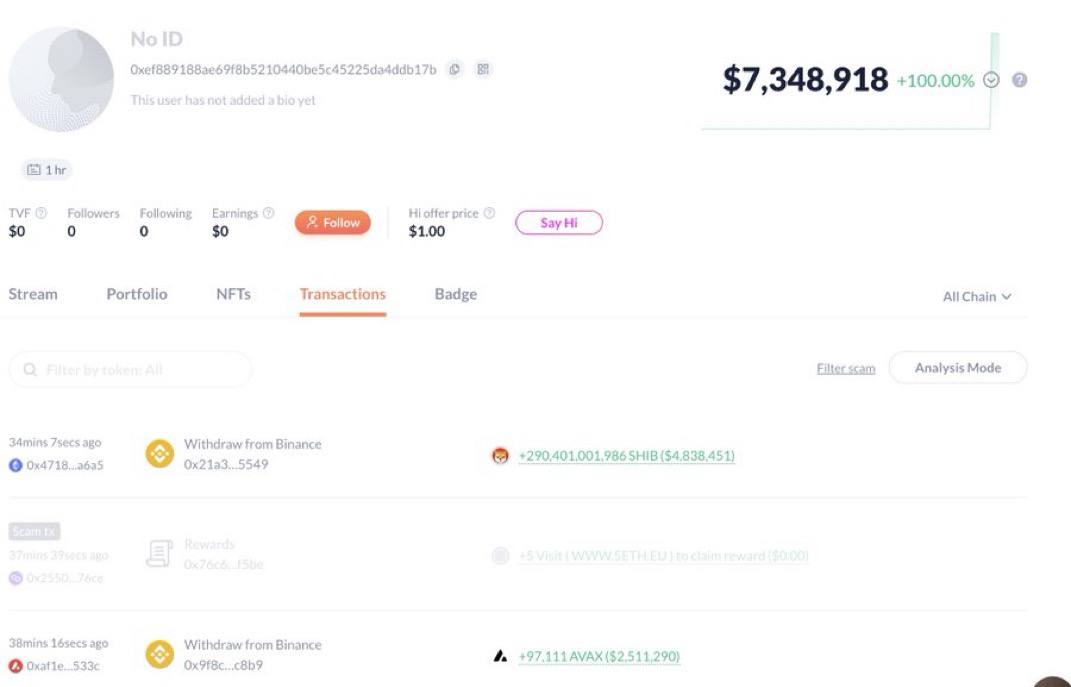Show the wallet QR code icon
The height and width of the screenshot is (687, 1071).
pyautogui.click(x=483, y=69)
